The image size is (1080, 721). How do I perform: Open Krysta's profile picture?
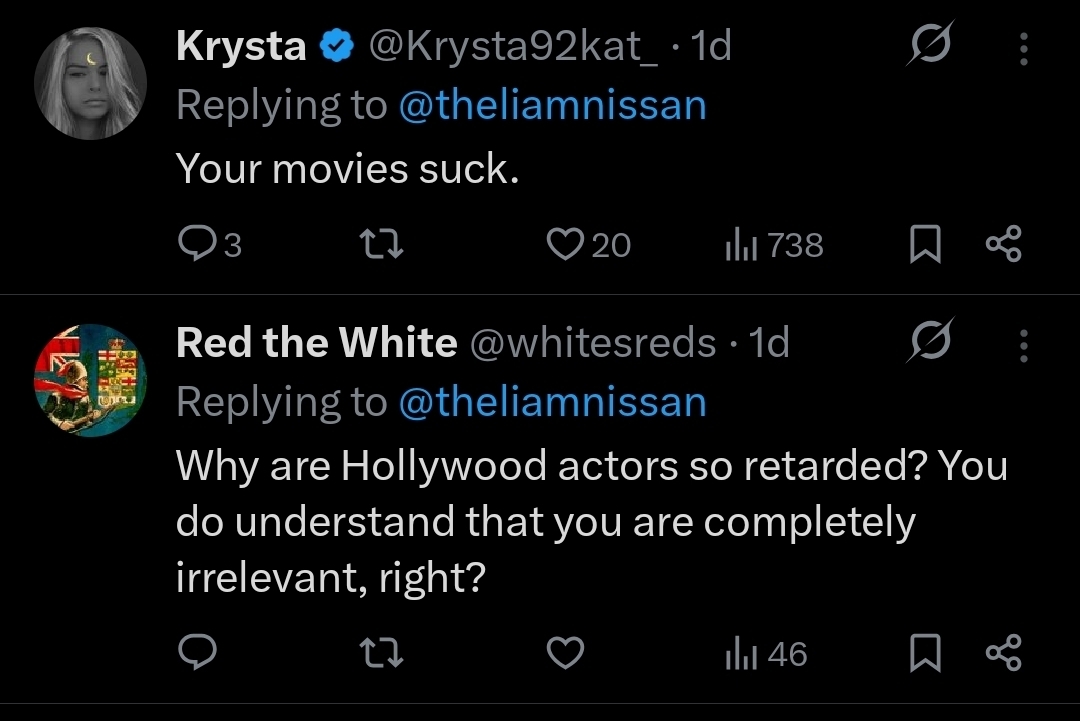91,83
